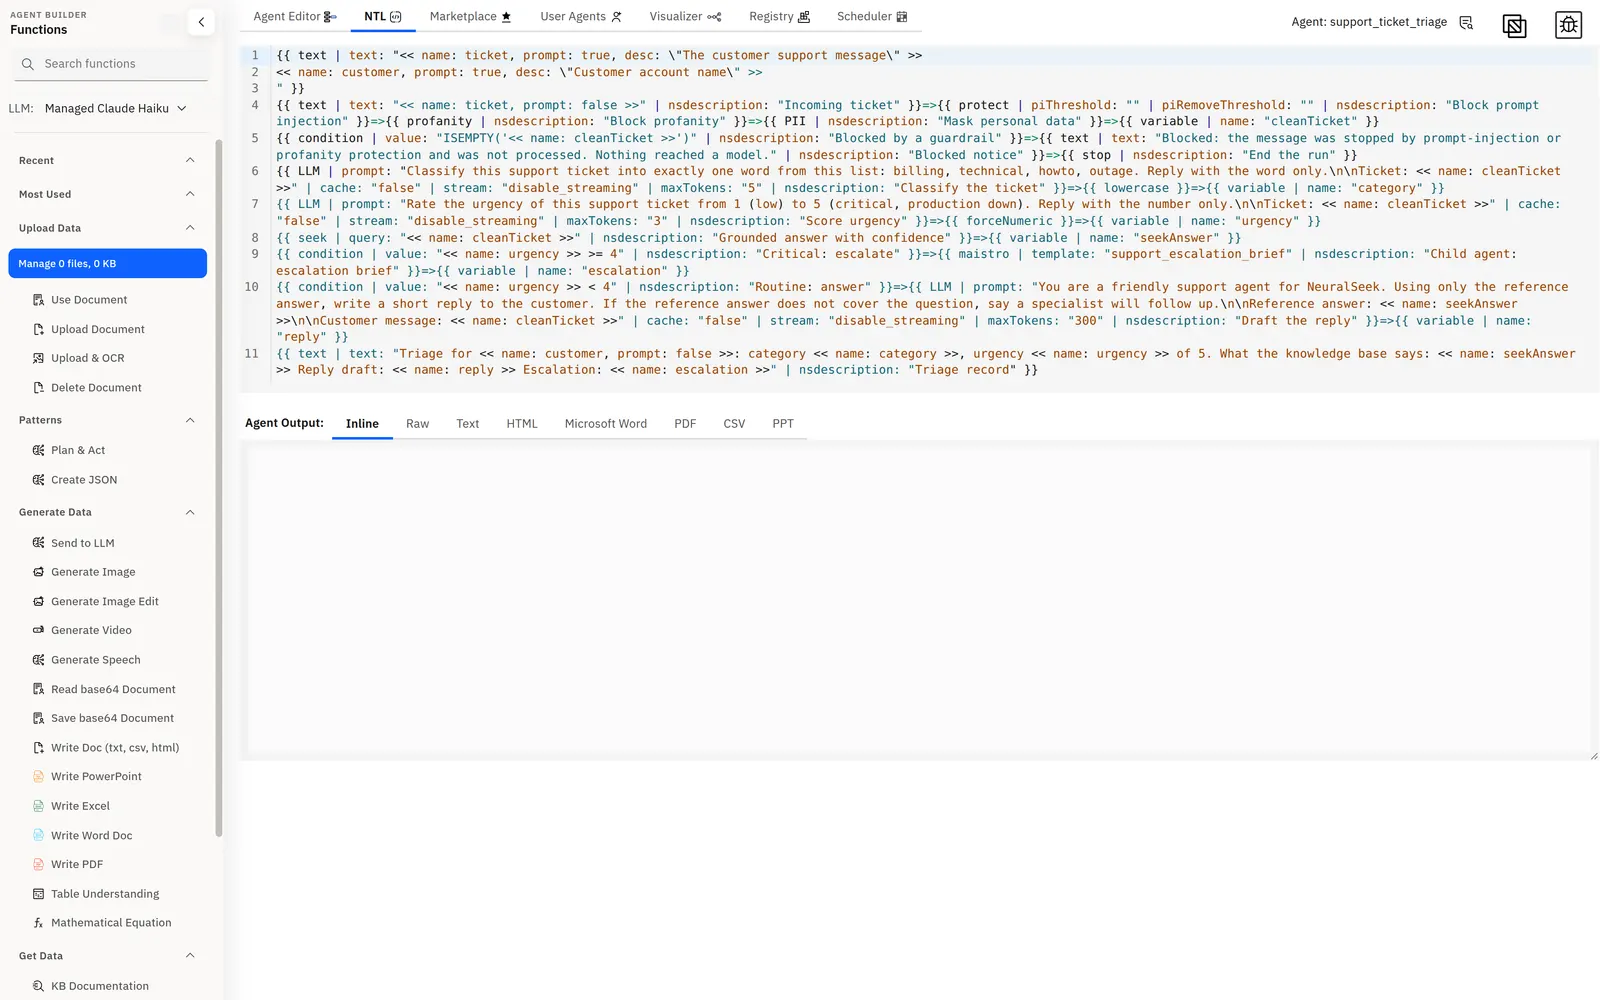Image resolution: width=1600 pixels, height=1000 pixels.
Task: Click the Delete Document icon
Action: [38, 388]
